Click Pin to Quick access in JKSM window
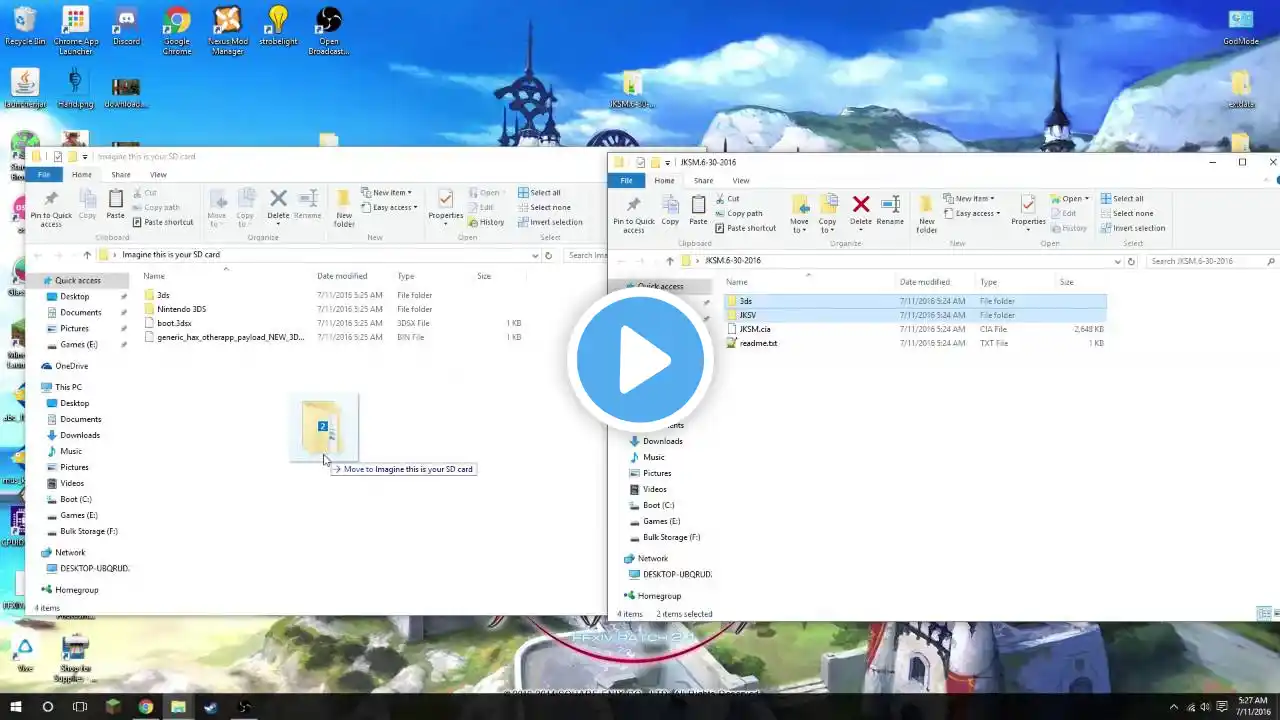Image resolution: width=1280 pixels, height=720 pixels. (634, 215)
